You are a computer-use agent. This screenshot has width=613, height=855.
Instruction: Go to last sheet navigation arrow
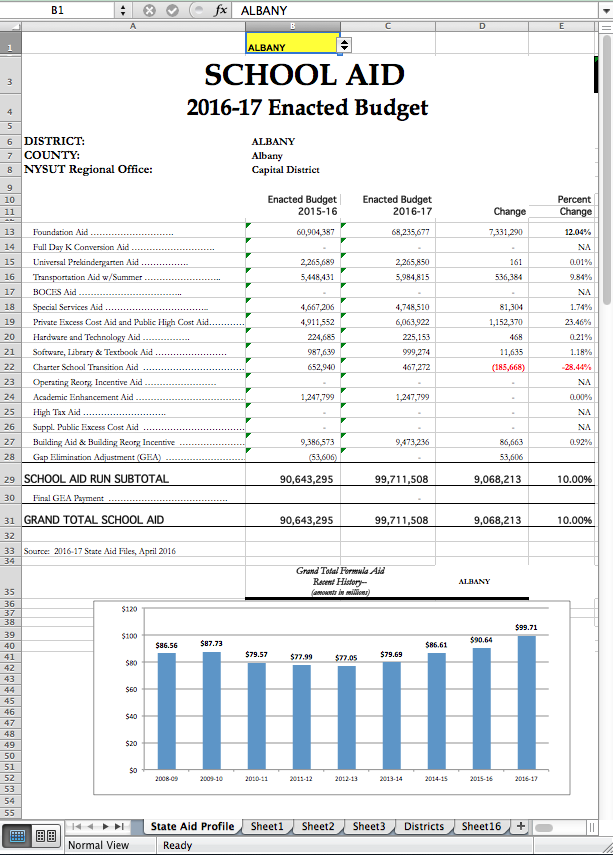click(x=120, y=827)
